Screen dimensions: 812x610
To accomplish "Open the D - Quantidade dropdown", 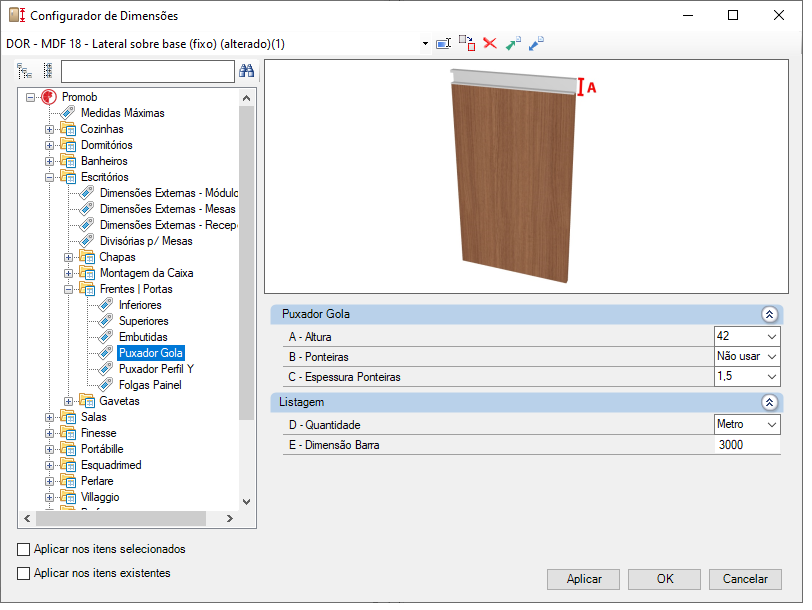I will (x=772, y=425).
